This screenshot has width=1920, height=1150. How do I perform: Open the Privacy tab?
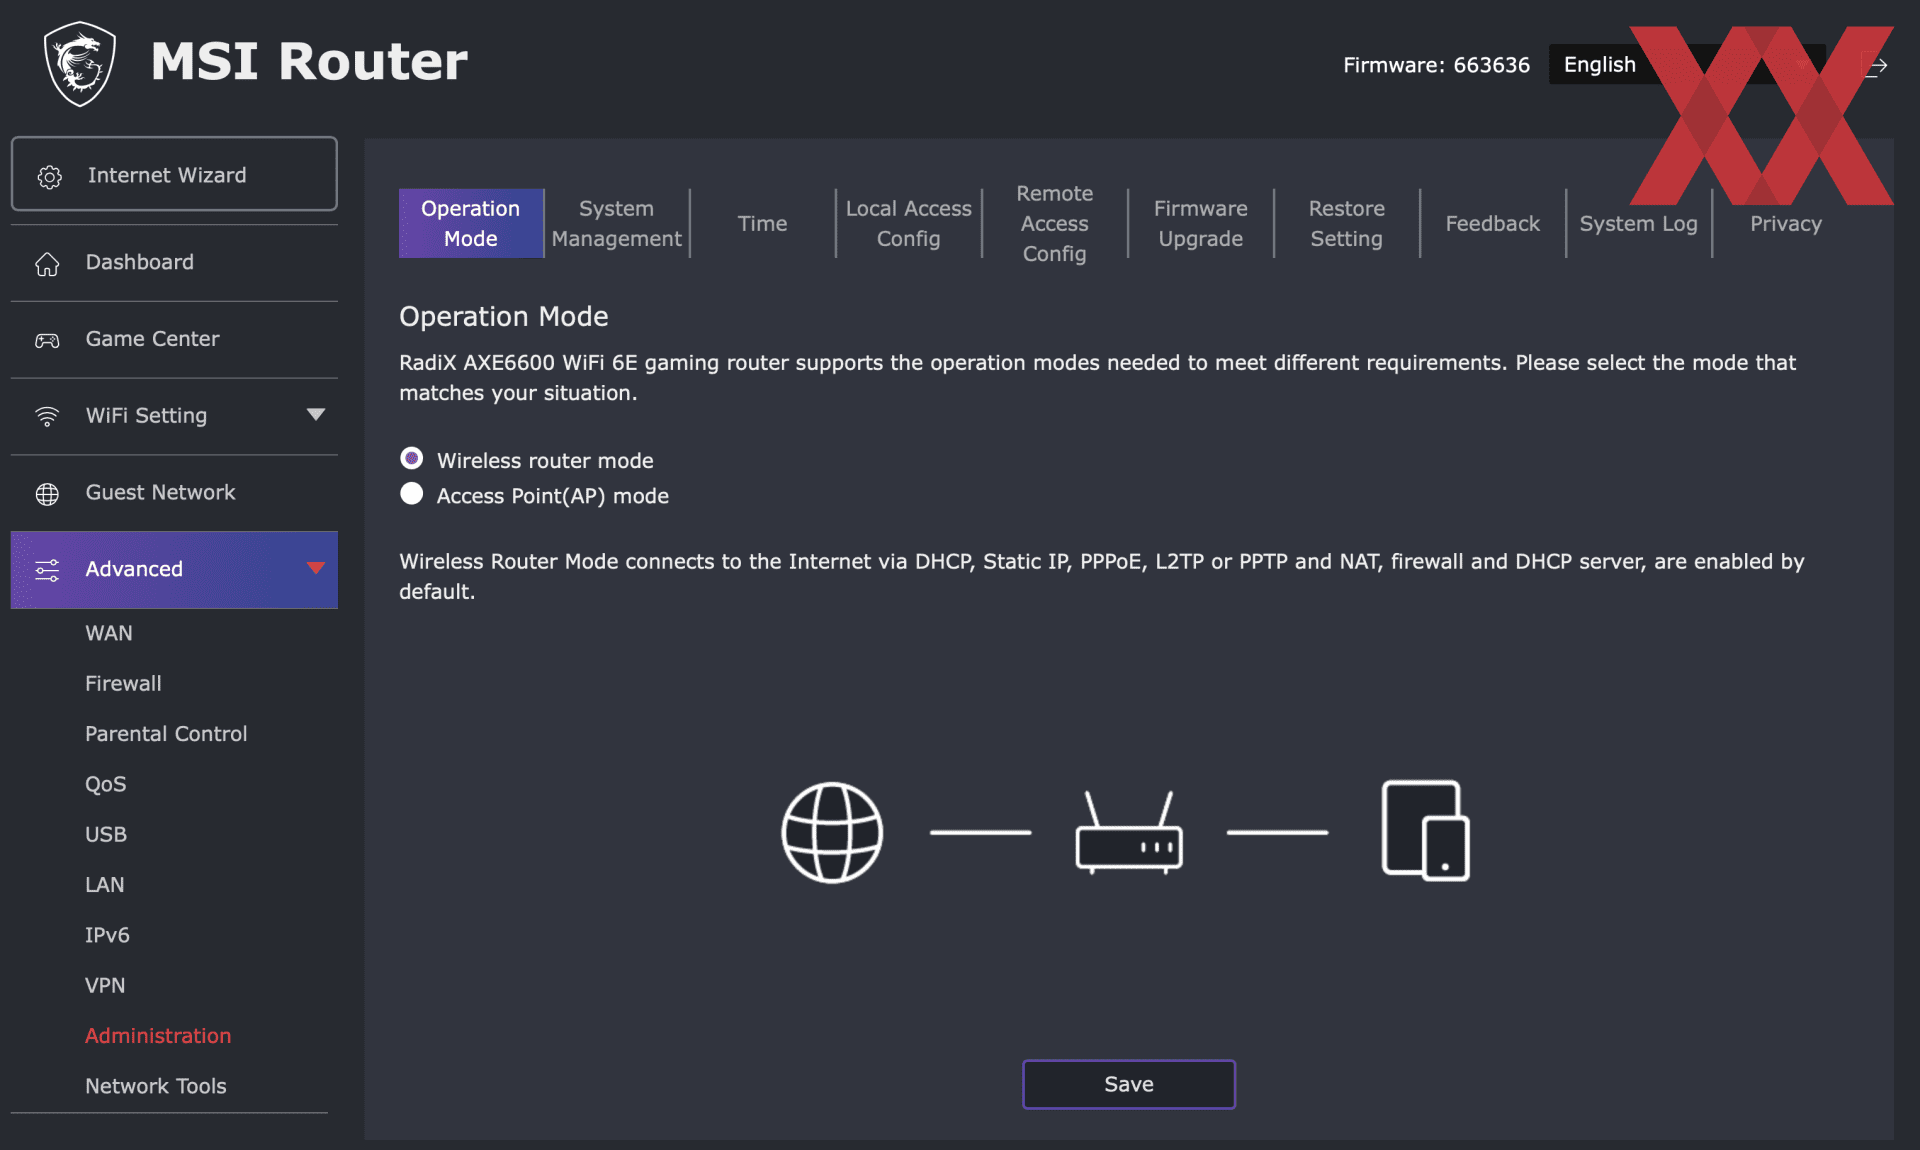click(x=1785, y=223)
